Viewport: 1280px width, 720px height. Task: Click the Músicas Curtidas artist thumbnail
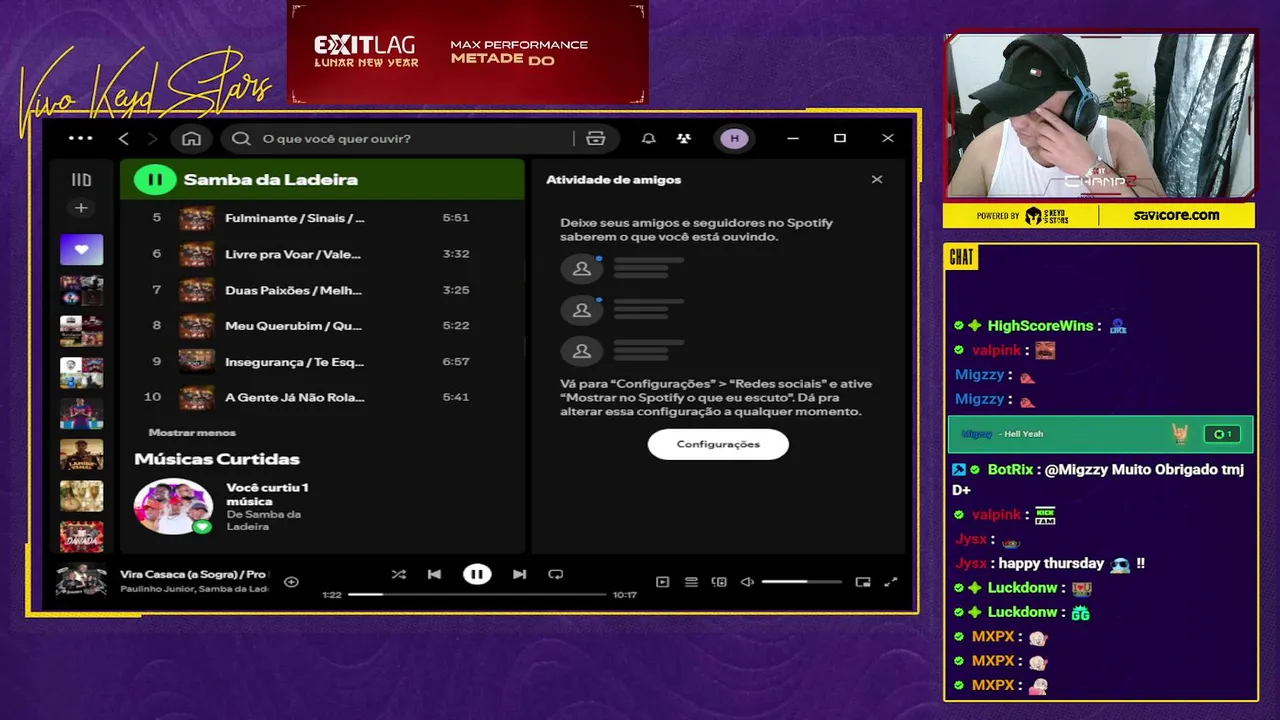tap(174, 506)
